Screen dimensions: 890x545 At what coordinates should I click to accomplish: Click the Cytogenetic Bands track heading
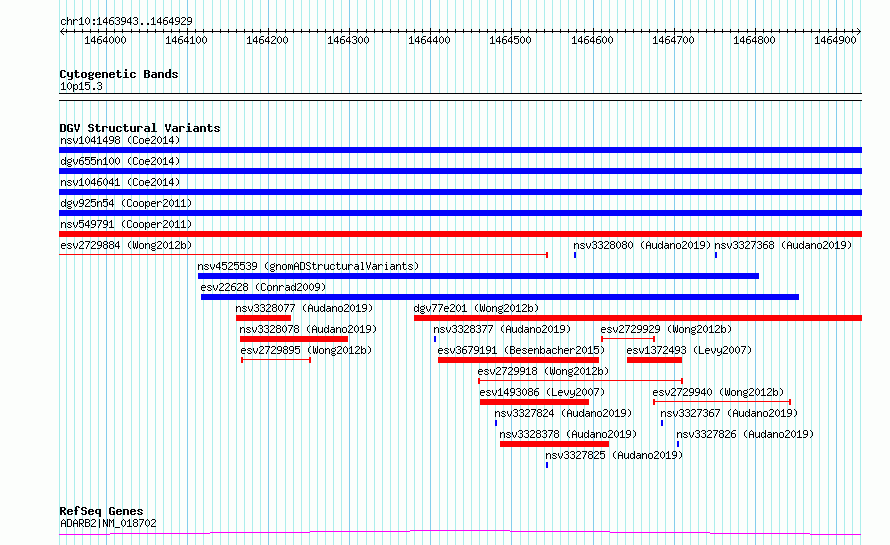point(119,74)
